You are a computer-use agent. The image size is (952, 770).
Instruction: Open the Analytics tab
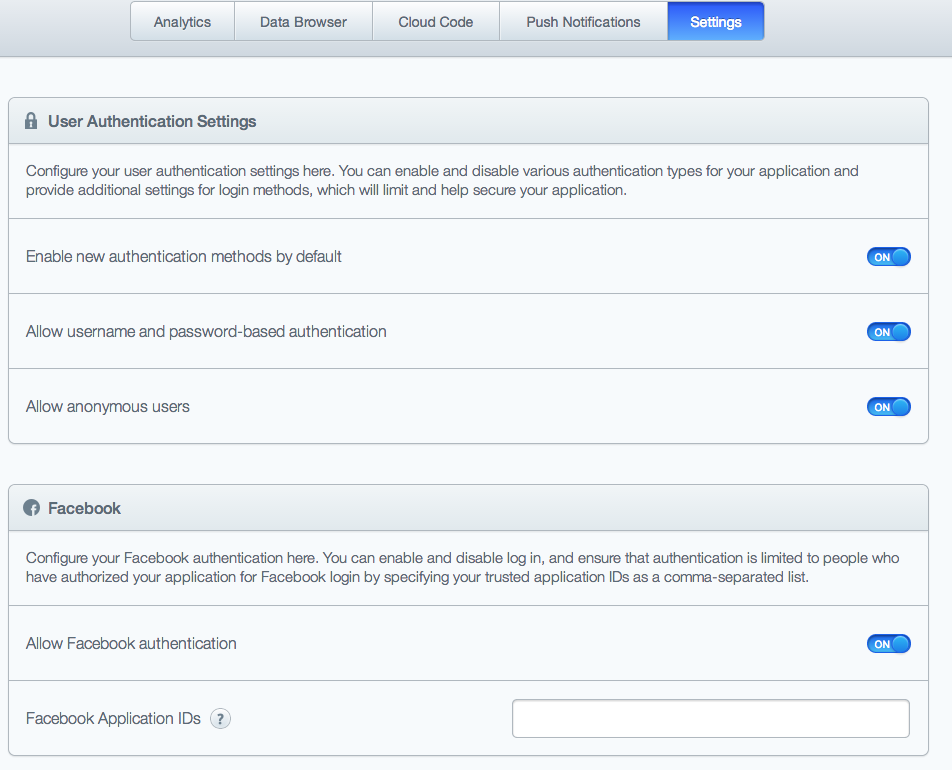pyautogui.click(x=182, y=22)
